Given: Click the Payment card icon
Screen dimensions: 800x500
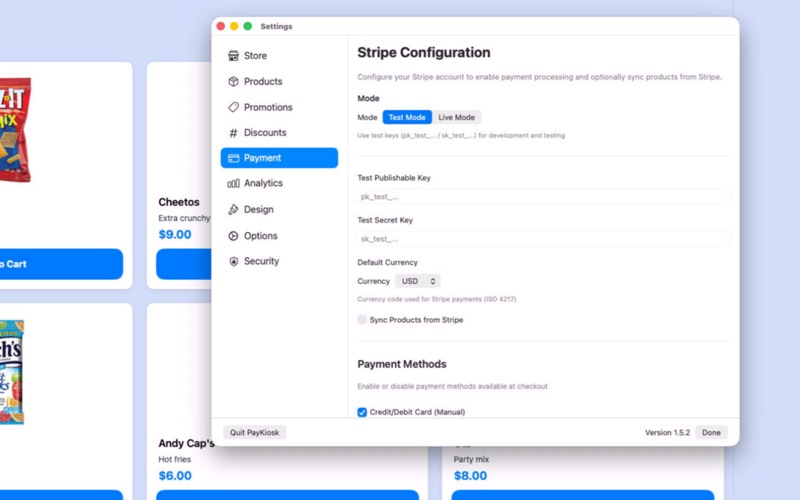Looking at the screenshot, I should (233, 158).
